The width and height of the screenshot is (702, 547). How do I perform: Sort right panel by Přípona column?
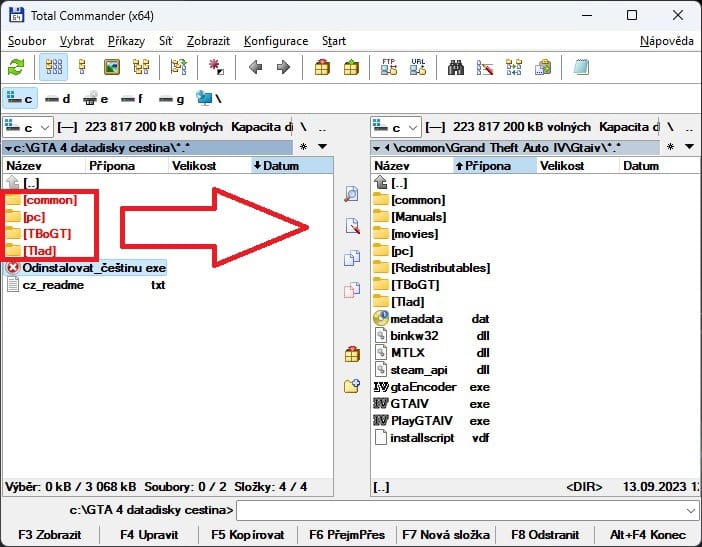495,166
